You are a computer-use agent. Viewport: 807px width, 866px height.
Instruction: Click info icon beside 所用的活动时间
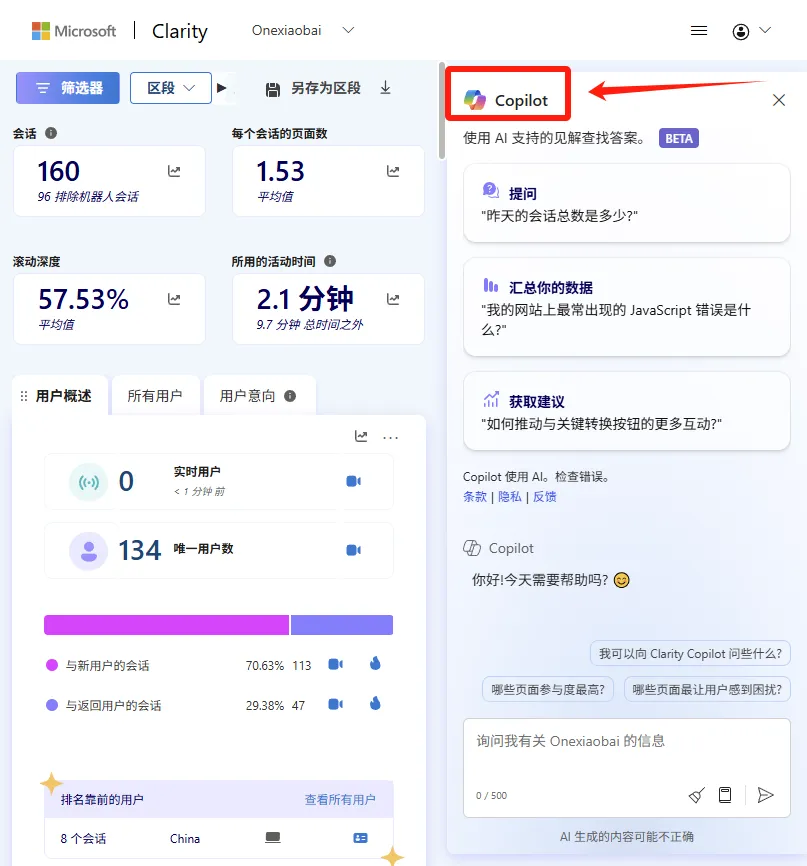330,261
